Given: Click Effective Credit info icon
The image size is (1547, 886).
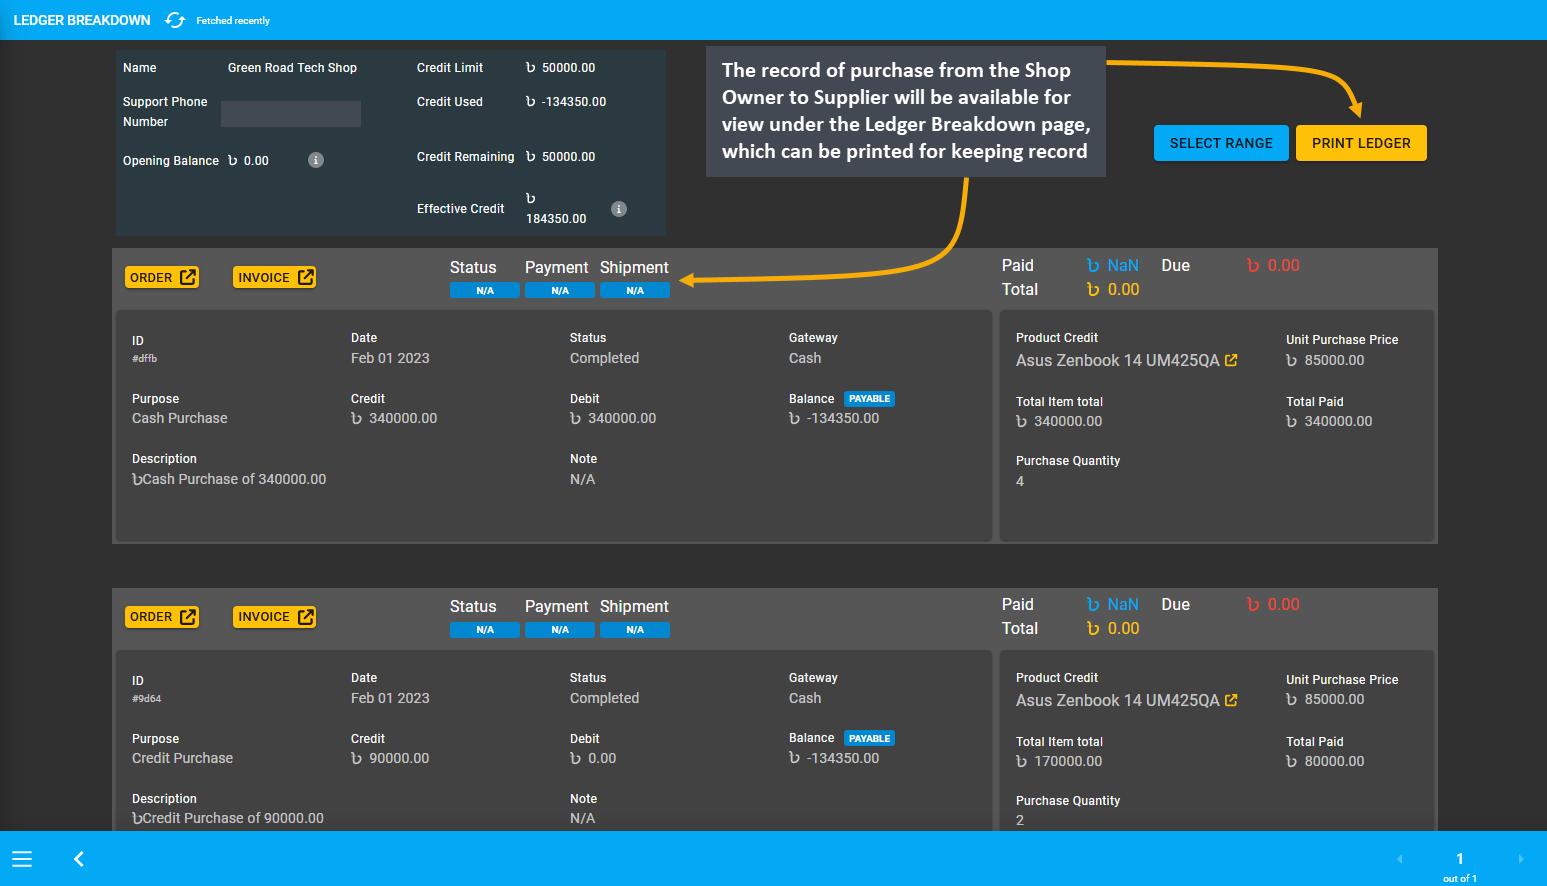Looking at the screenshot, I should coord(619,209).
